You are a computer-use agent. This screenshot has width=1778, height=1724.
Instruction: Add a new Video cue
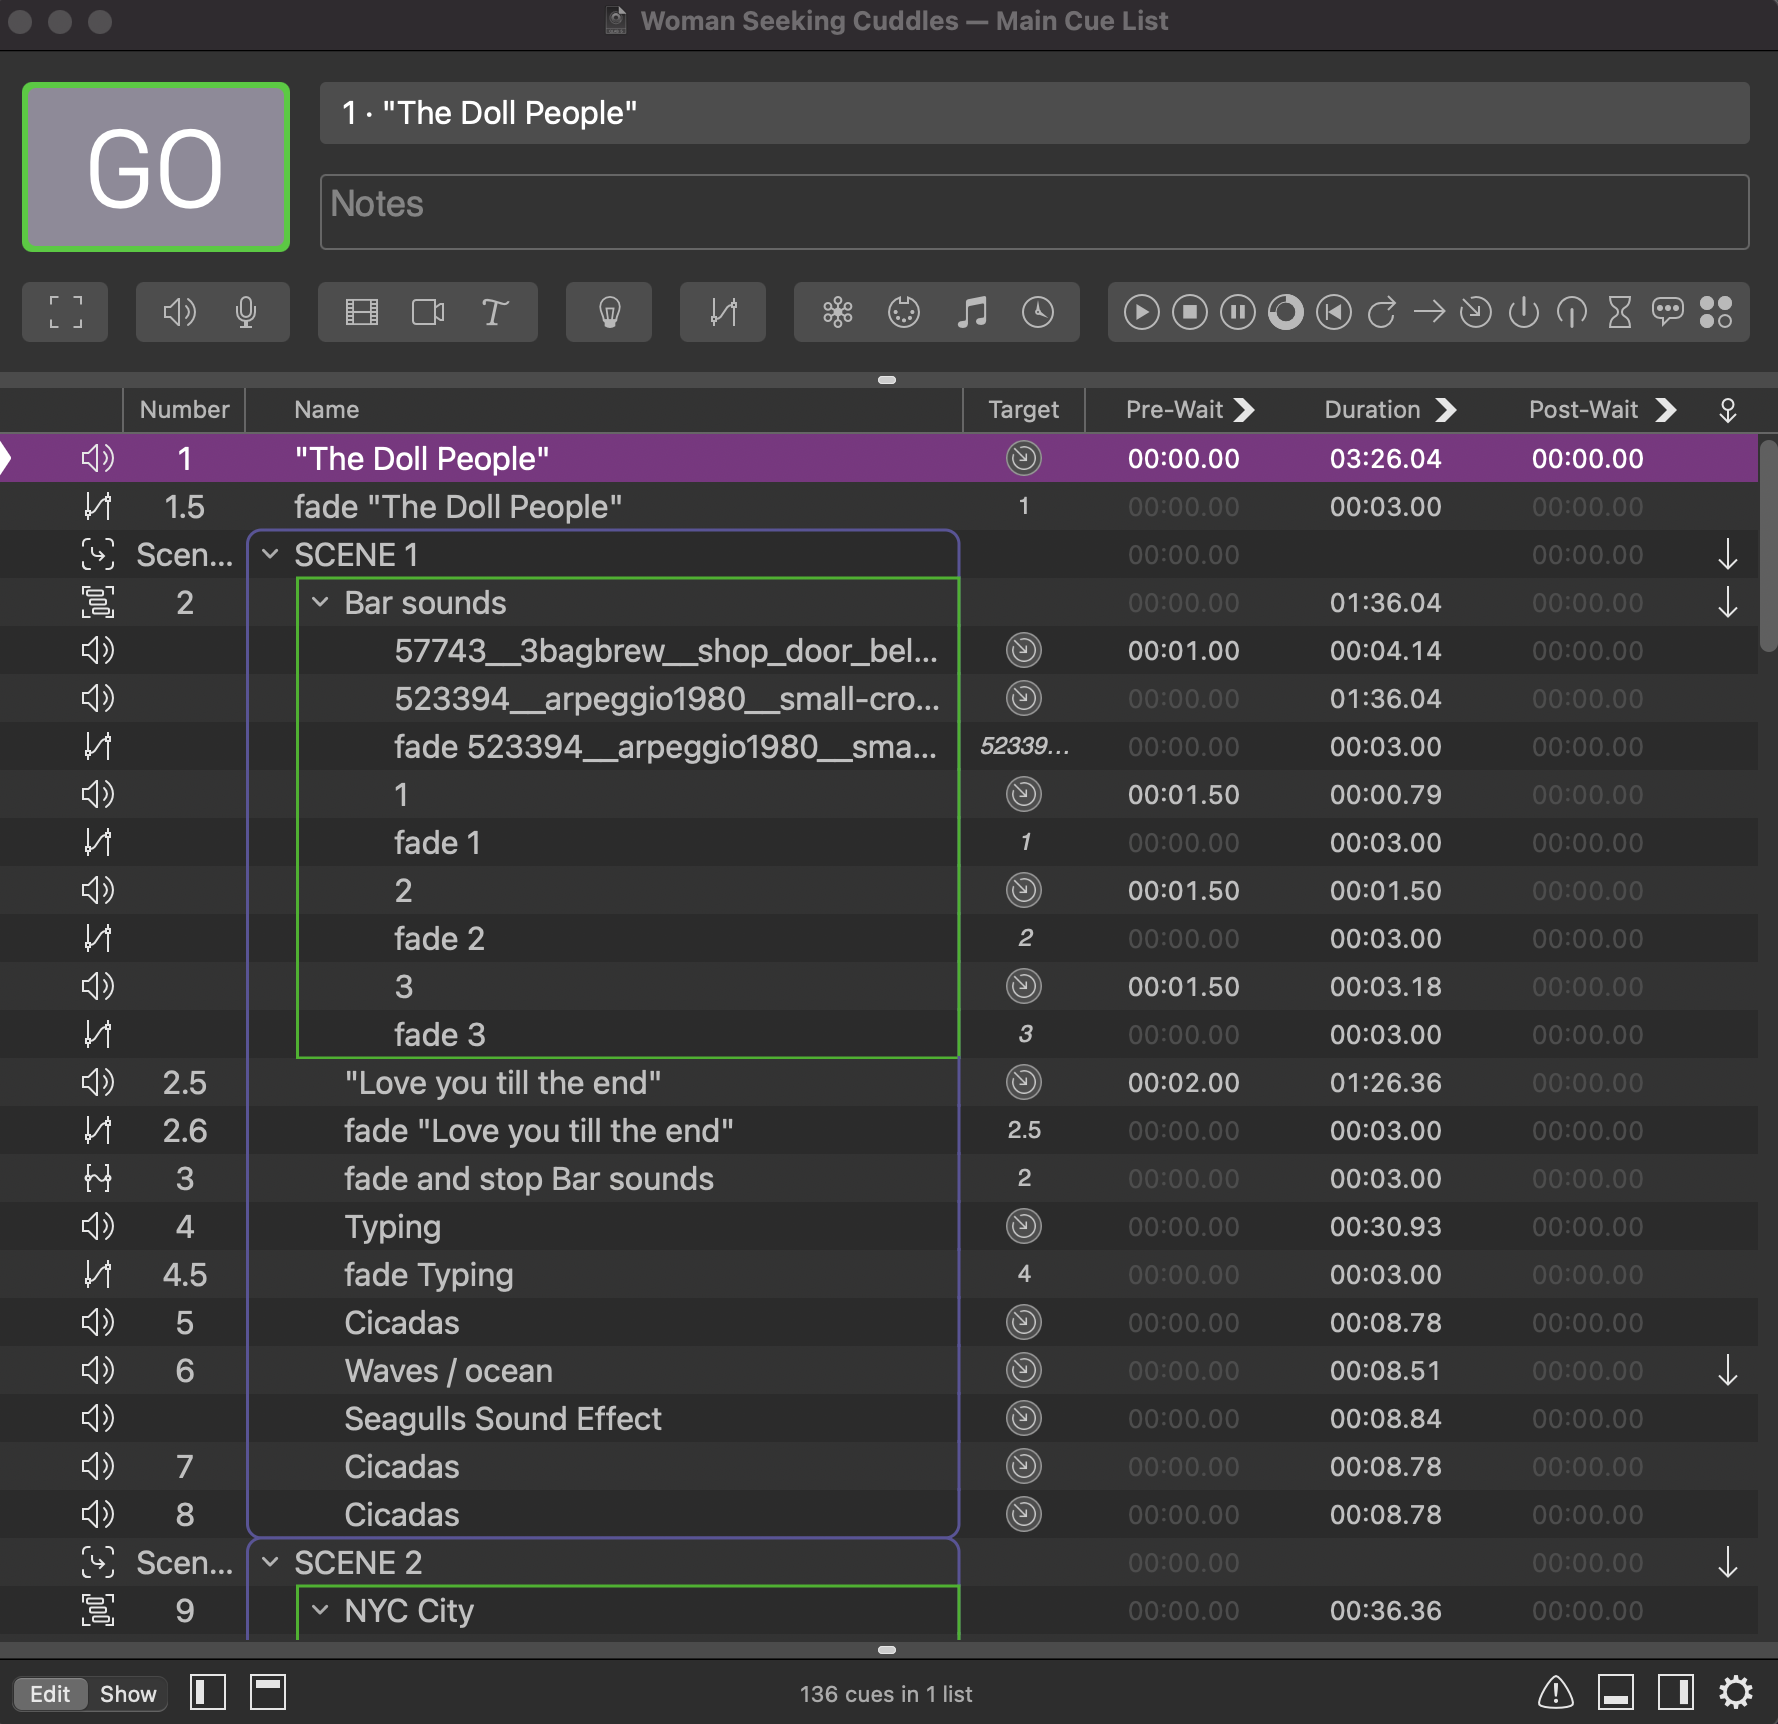tap(362, 312)
